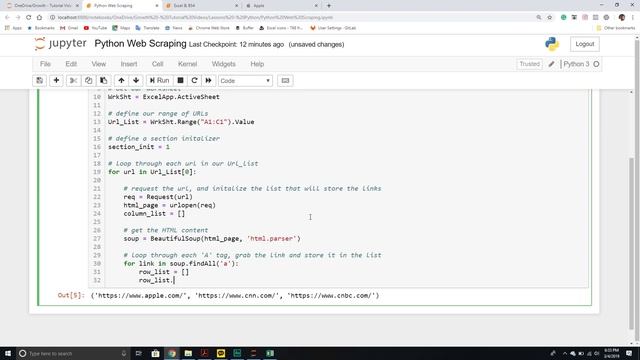Insert a cell below with plus icon
The image size is (640, 360).
pyautogui.click(x=56, y=80)
